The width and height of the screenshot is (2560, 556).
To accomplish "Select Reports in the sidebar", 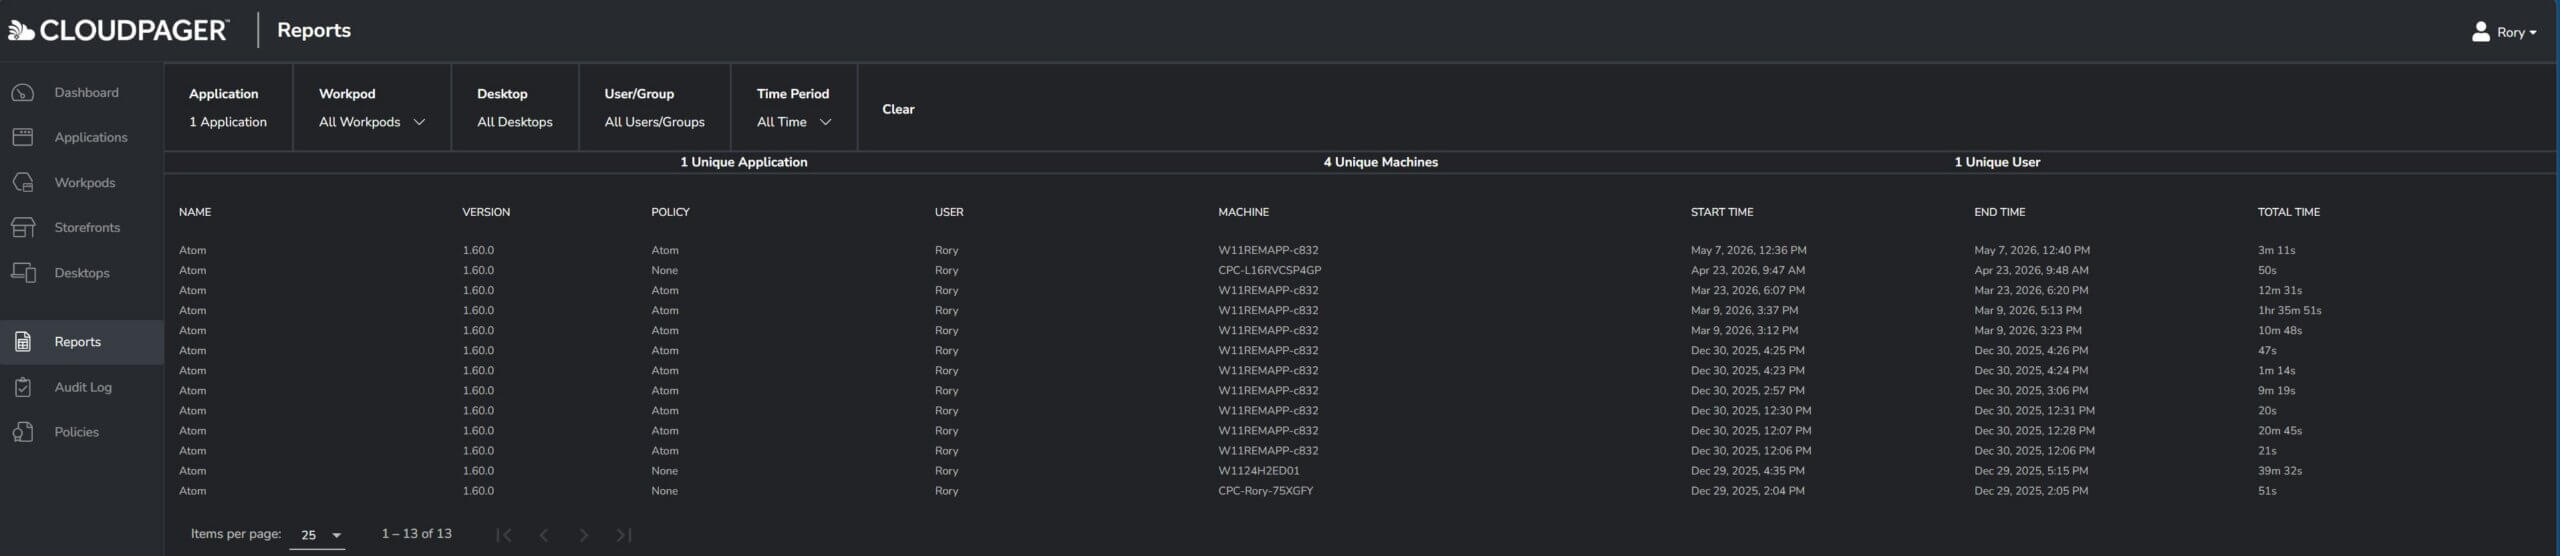I will click(x=81, y=342).
